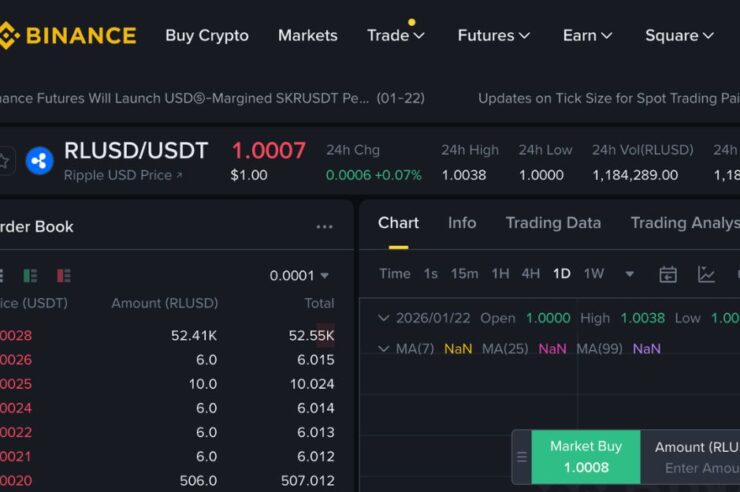740x492 pixels.
Task: Click the Ripple coin icon
Action: [39, 160]
